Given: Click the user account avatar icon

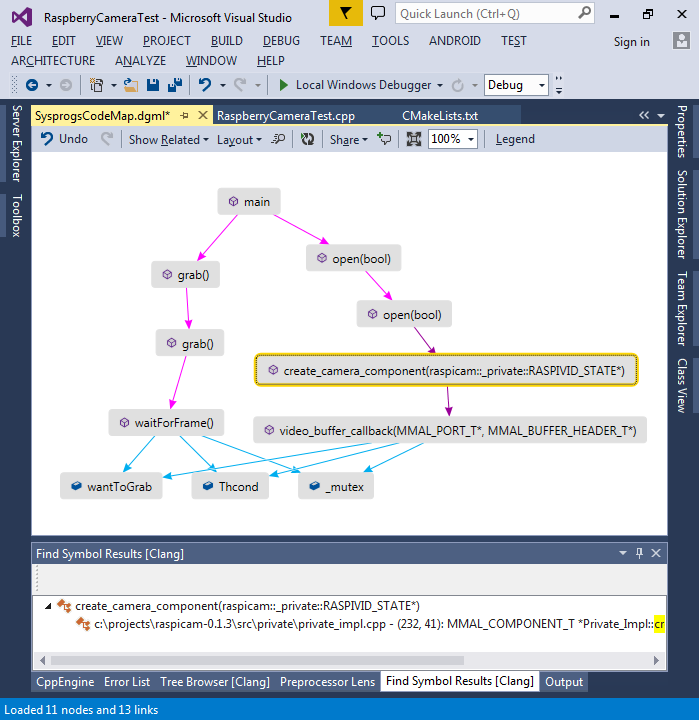Looking at the screenshot, I should [682, 41].
